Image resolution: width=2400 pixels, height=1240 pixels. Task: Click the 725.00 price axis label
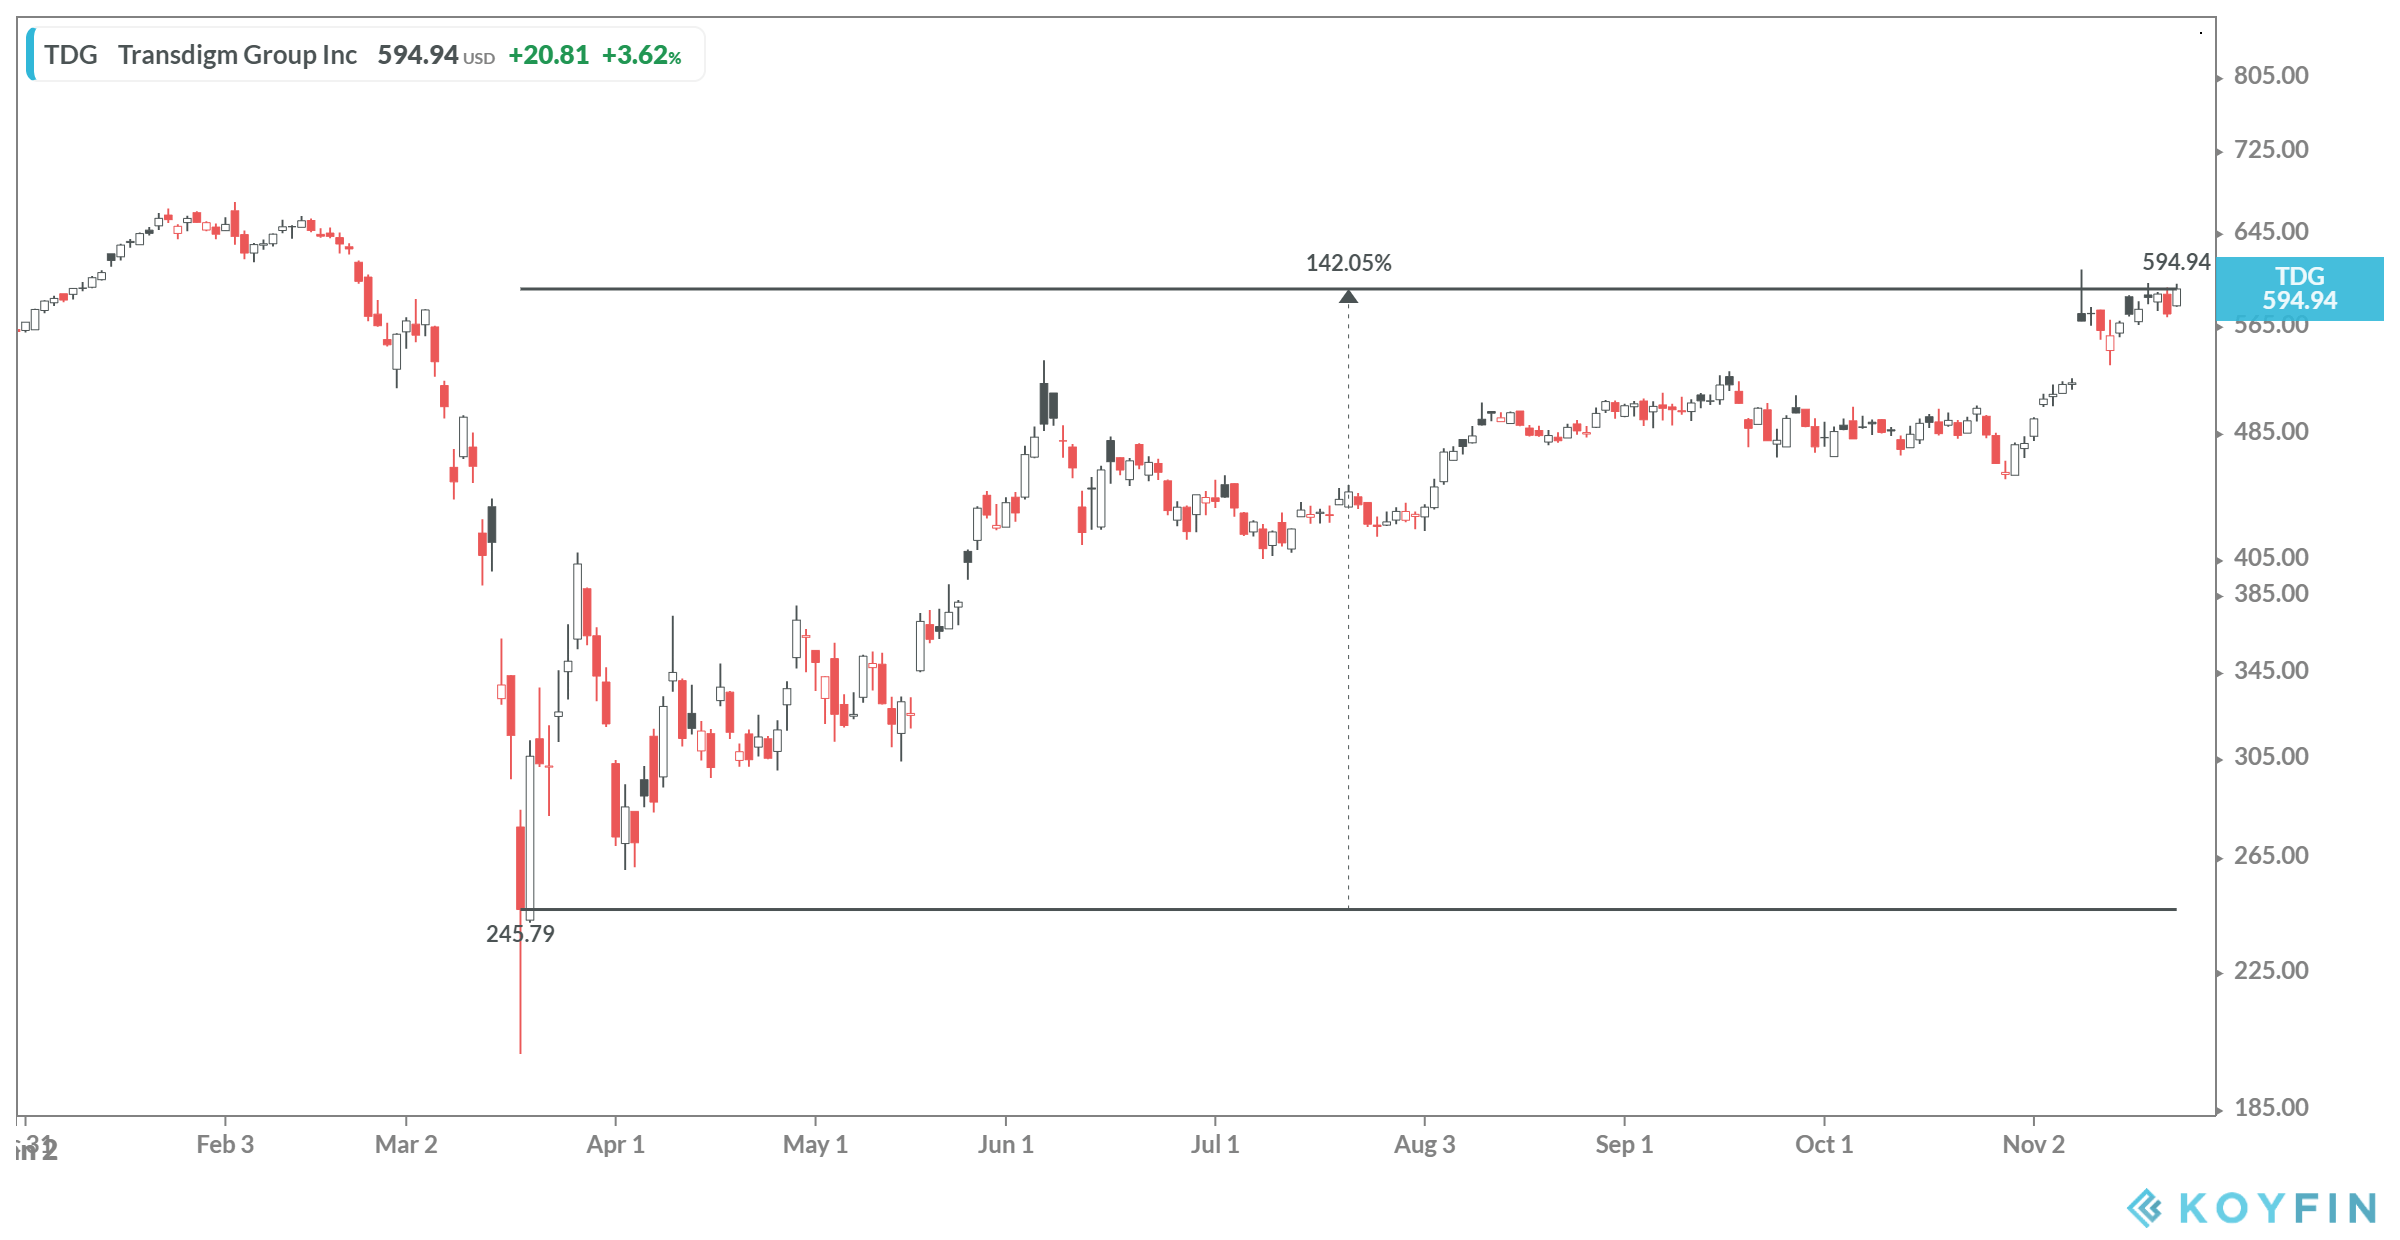(2271, 150)
